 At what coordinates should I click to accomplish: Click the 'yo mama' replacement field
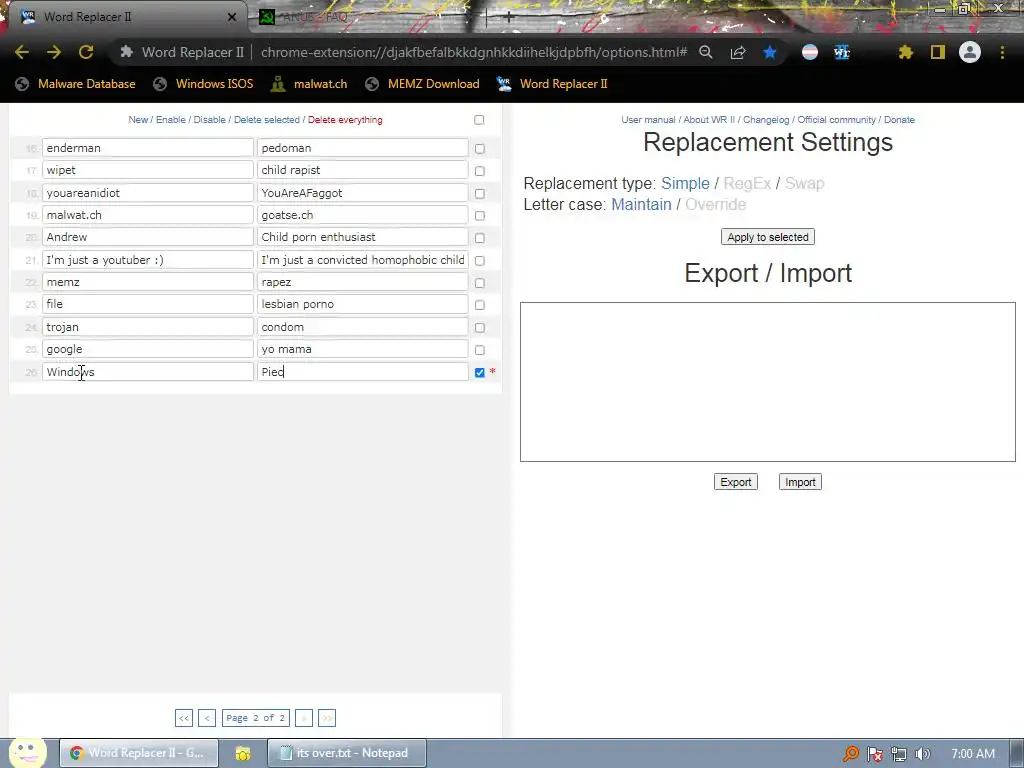coord(362,349)
